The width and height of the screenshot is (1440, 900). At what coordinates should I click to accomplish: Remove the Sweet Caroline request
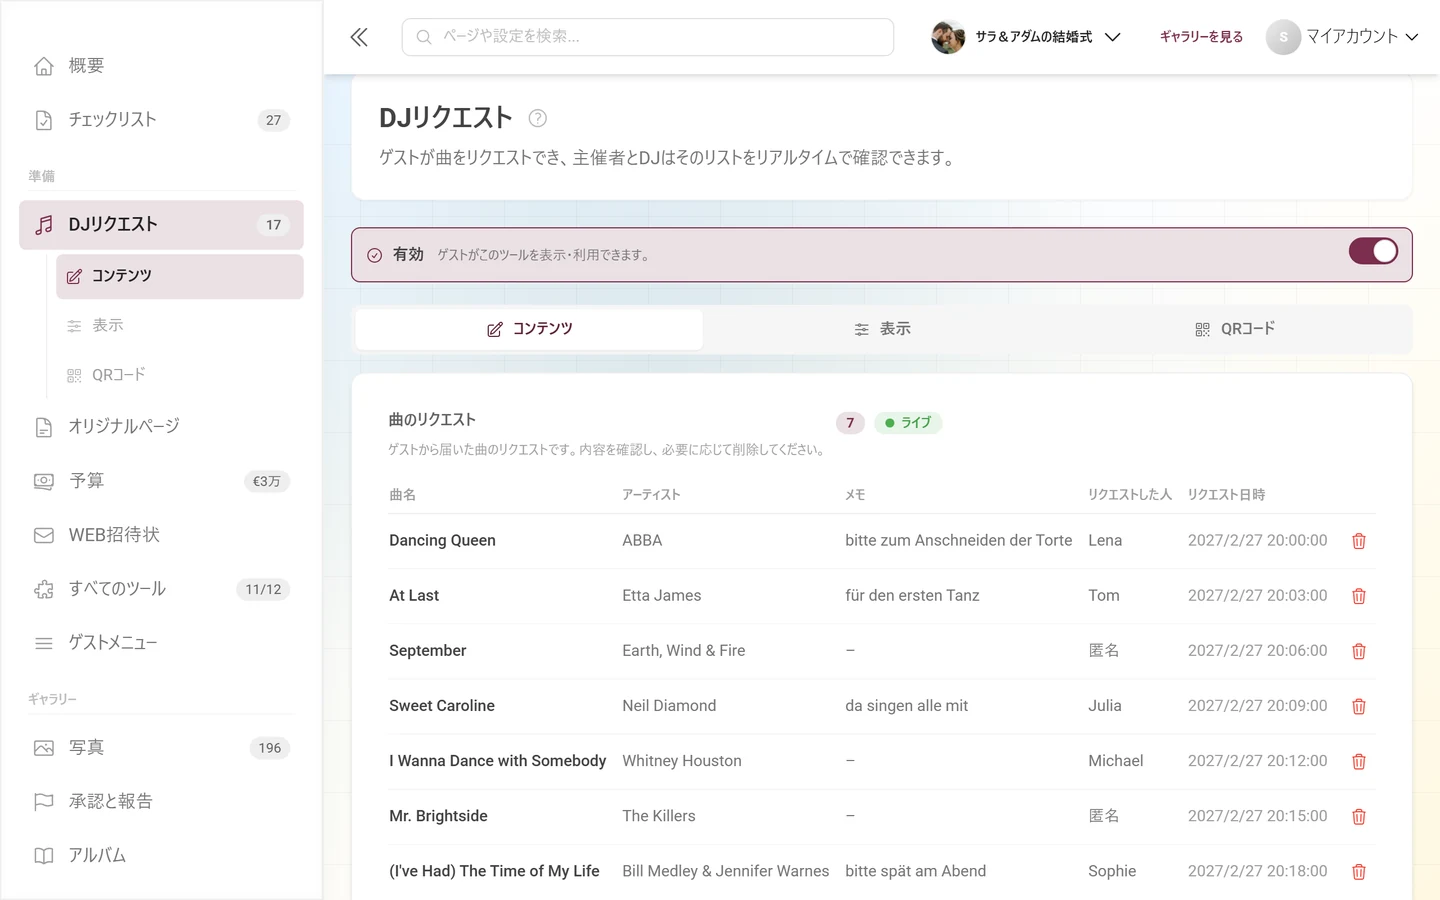(1359, 706)
